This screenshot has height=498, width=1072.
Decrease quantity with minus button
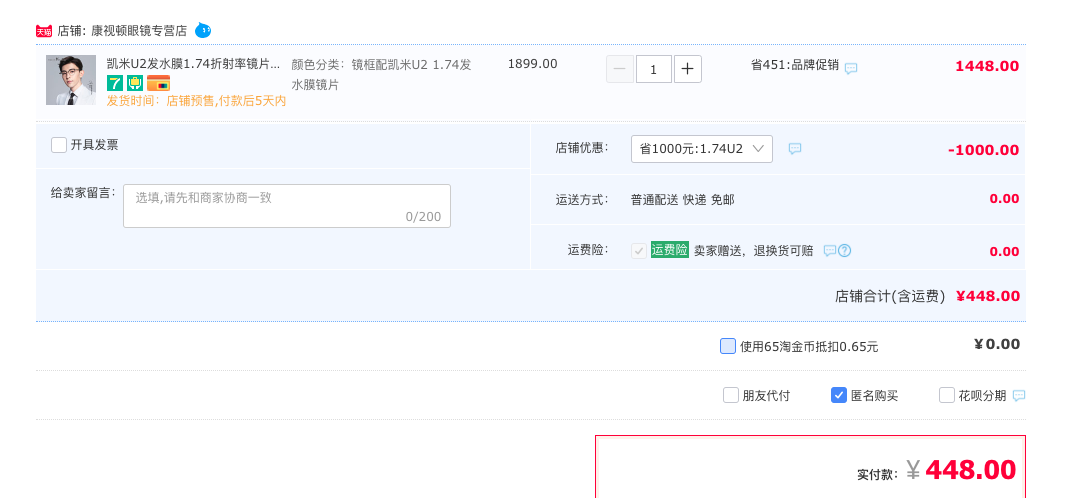[620, 69]
